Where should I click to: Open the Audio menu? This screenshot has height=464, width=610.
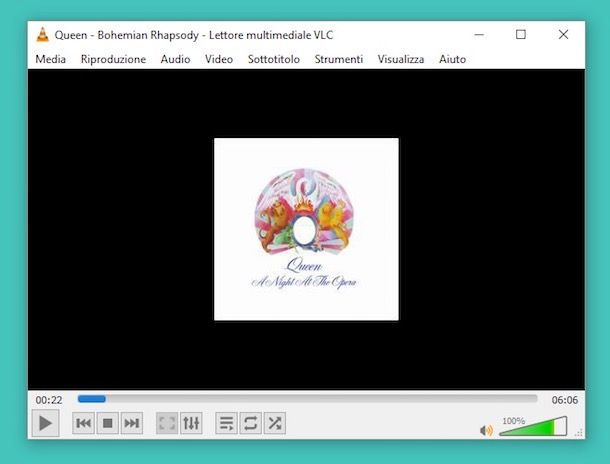click(175, 59)
